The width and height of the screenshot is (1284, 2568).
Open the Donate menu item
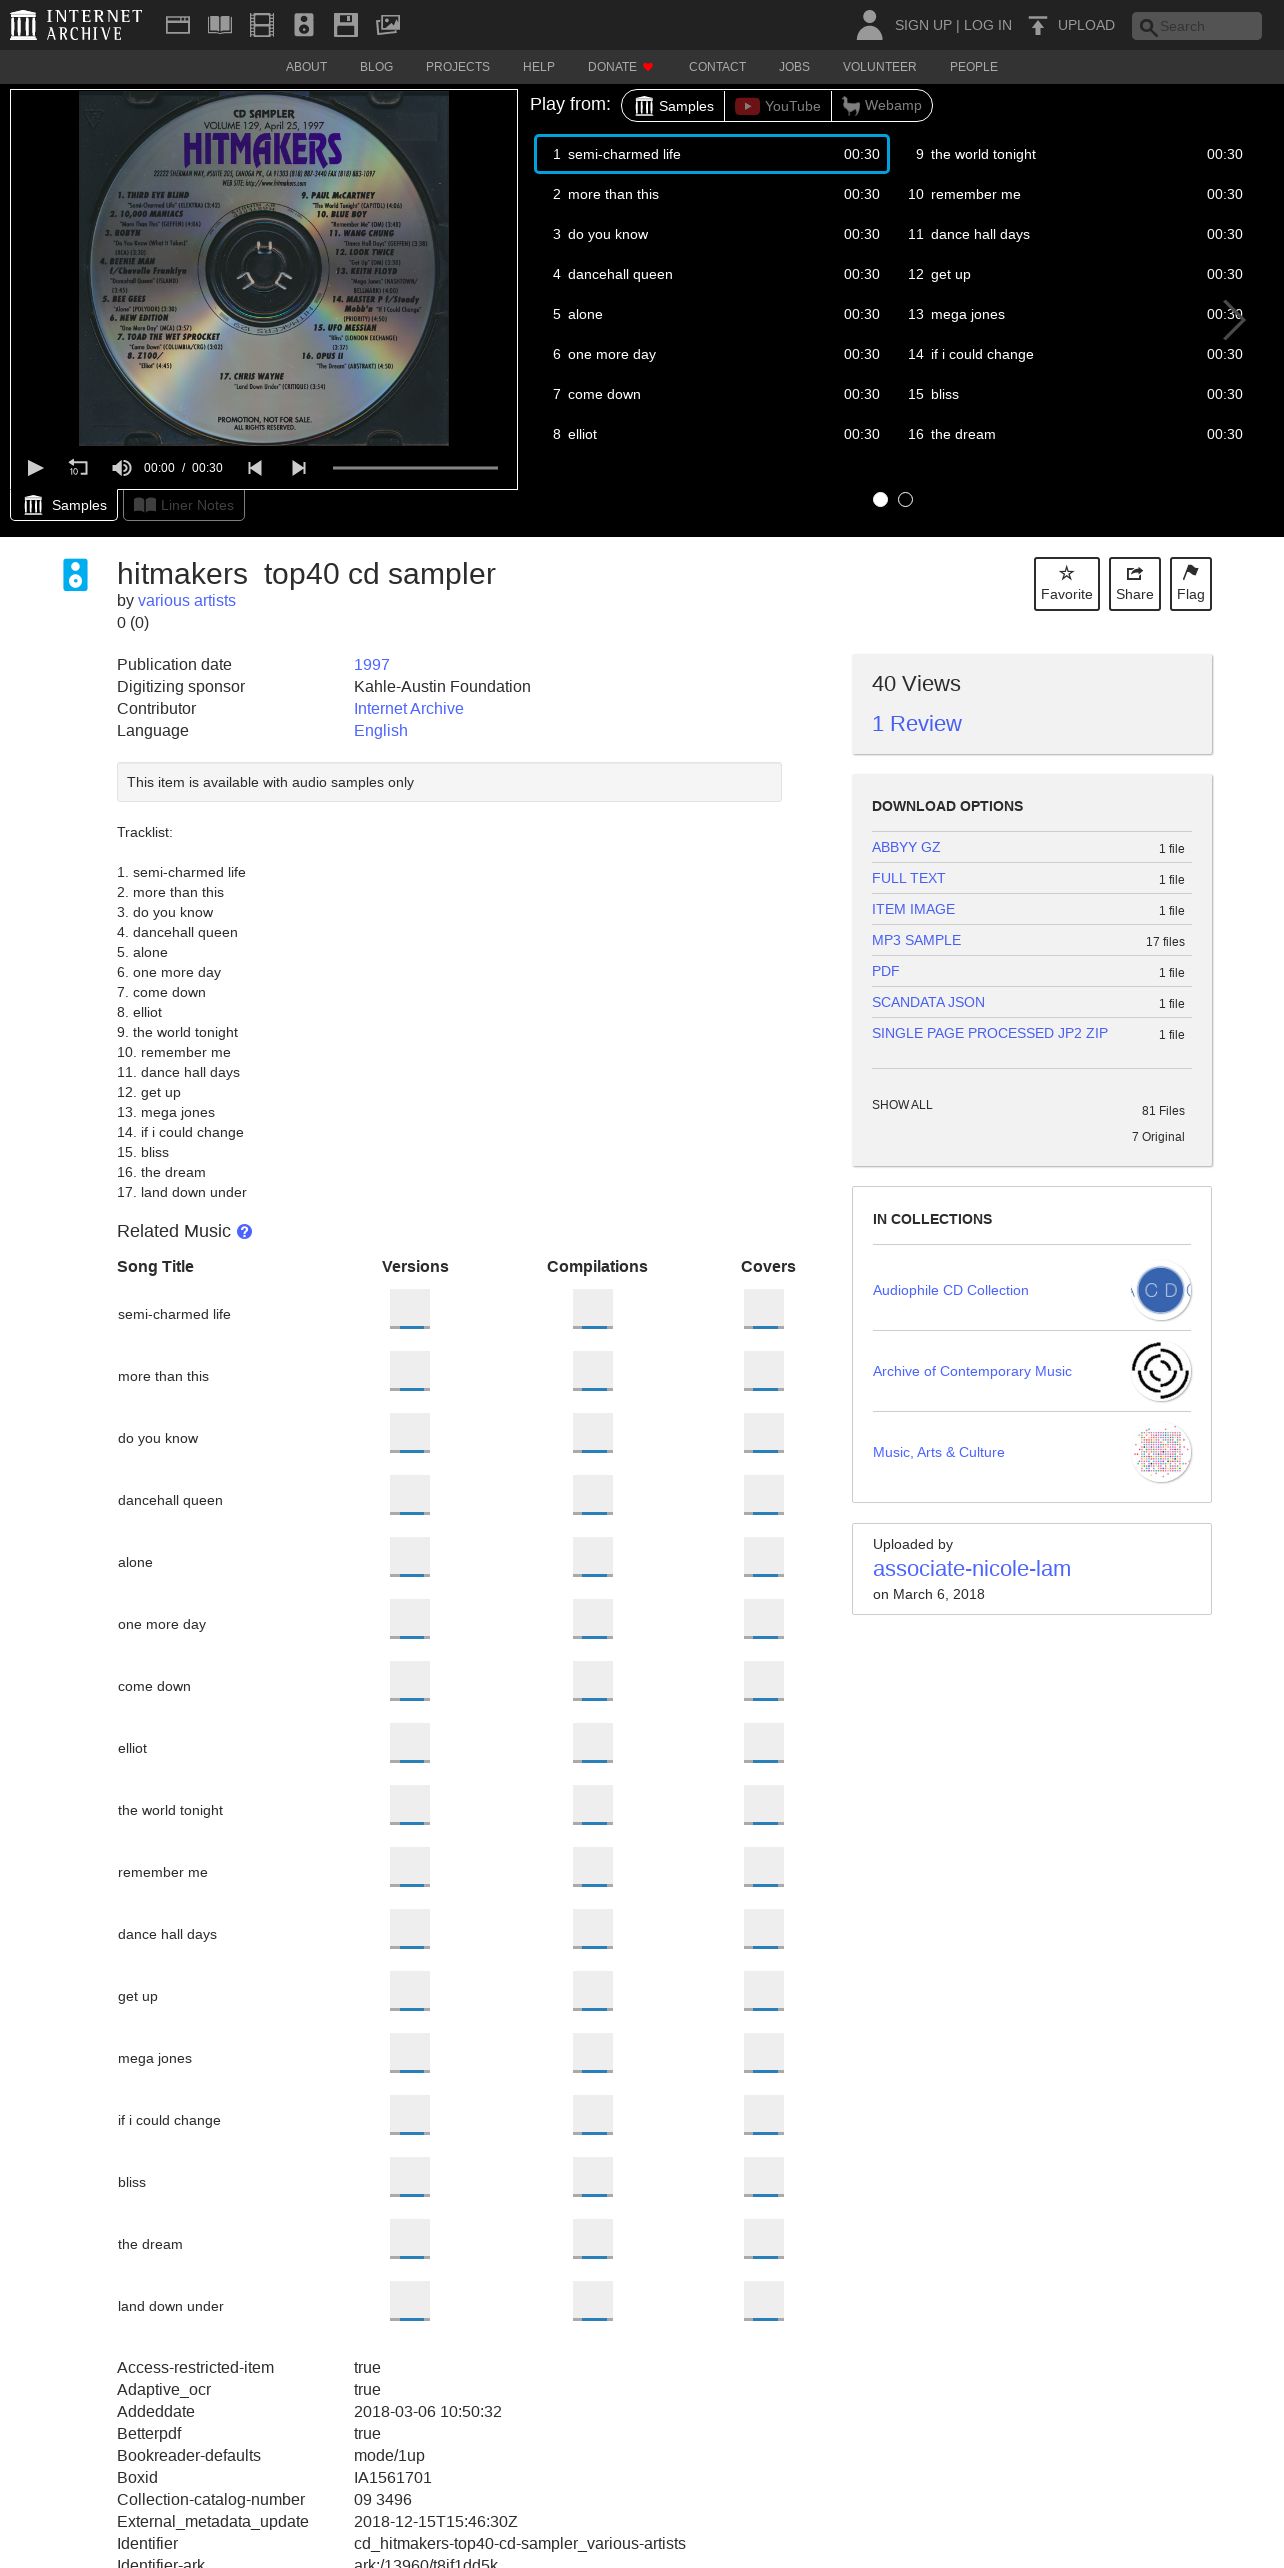point(620,67)
